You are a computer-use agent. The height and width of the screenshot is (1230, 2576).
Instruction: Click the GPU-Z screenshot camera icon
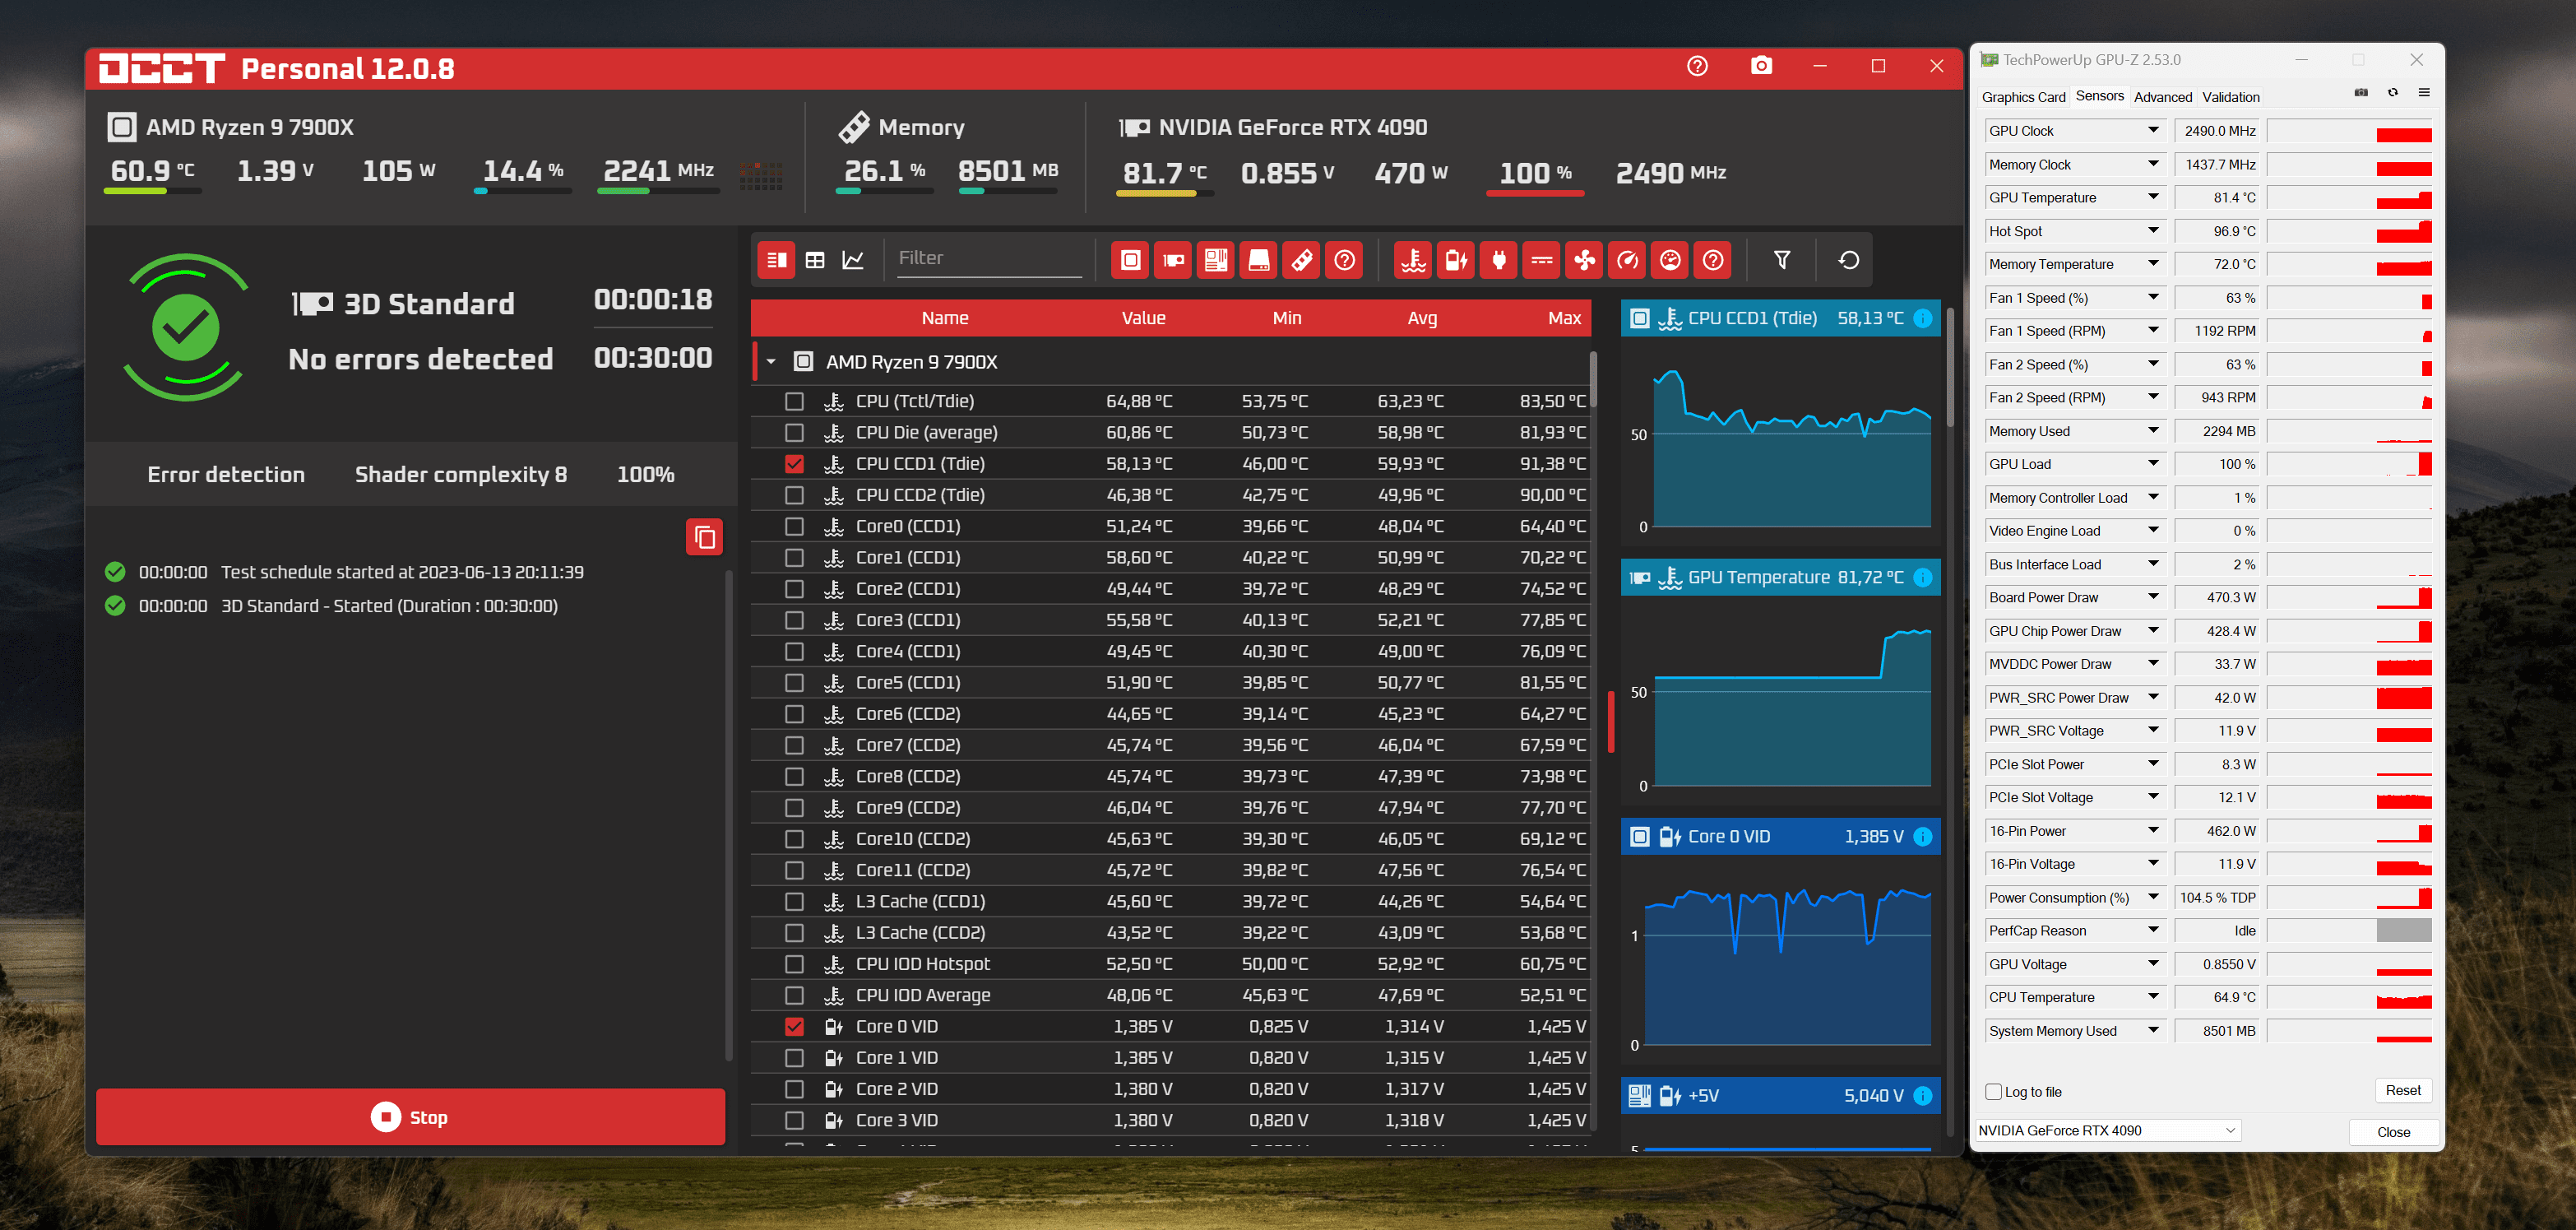pyautogui.click(x=2361, y=93)
